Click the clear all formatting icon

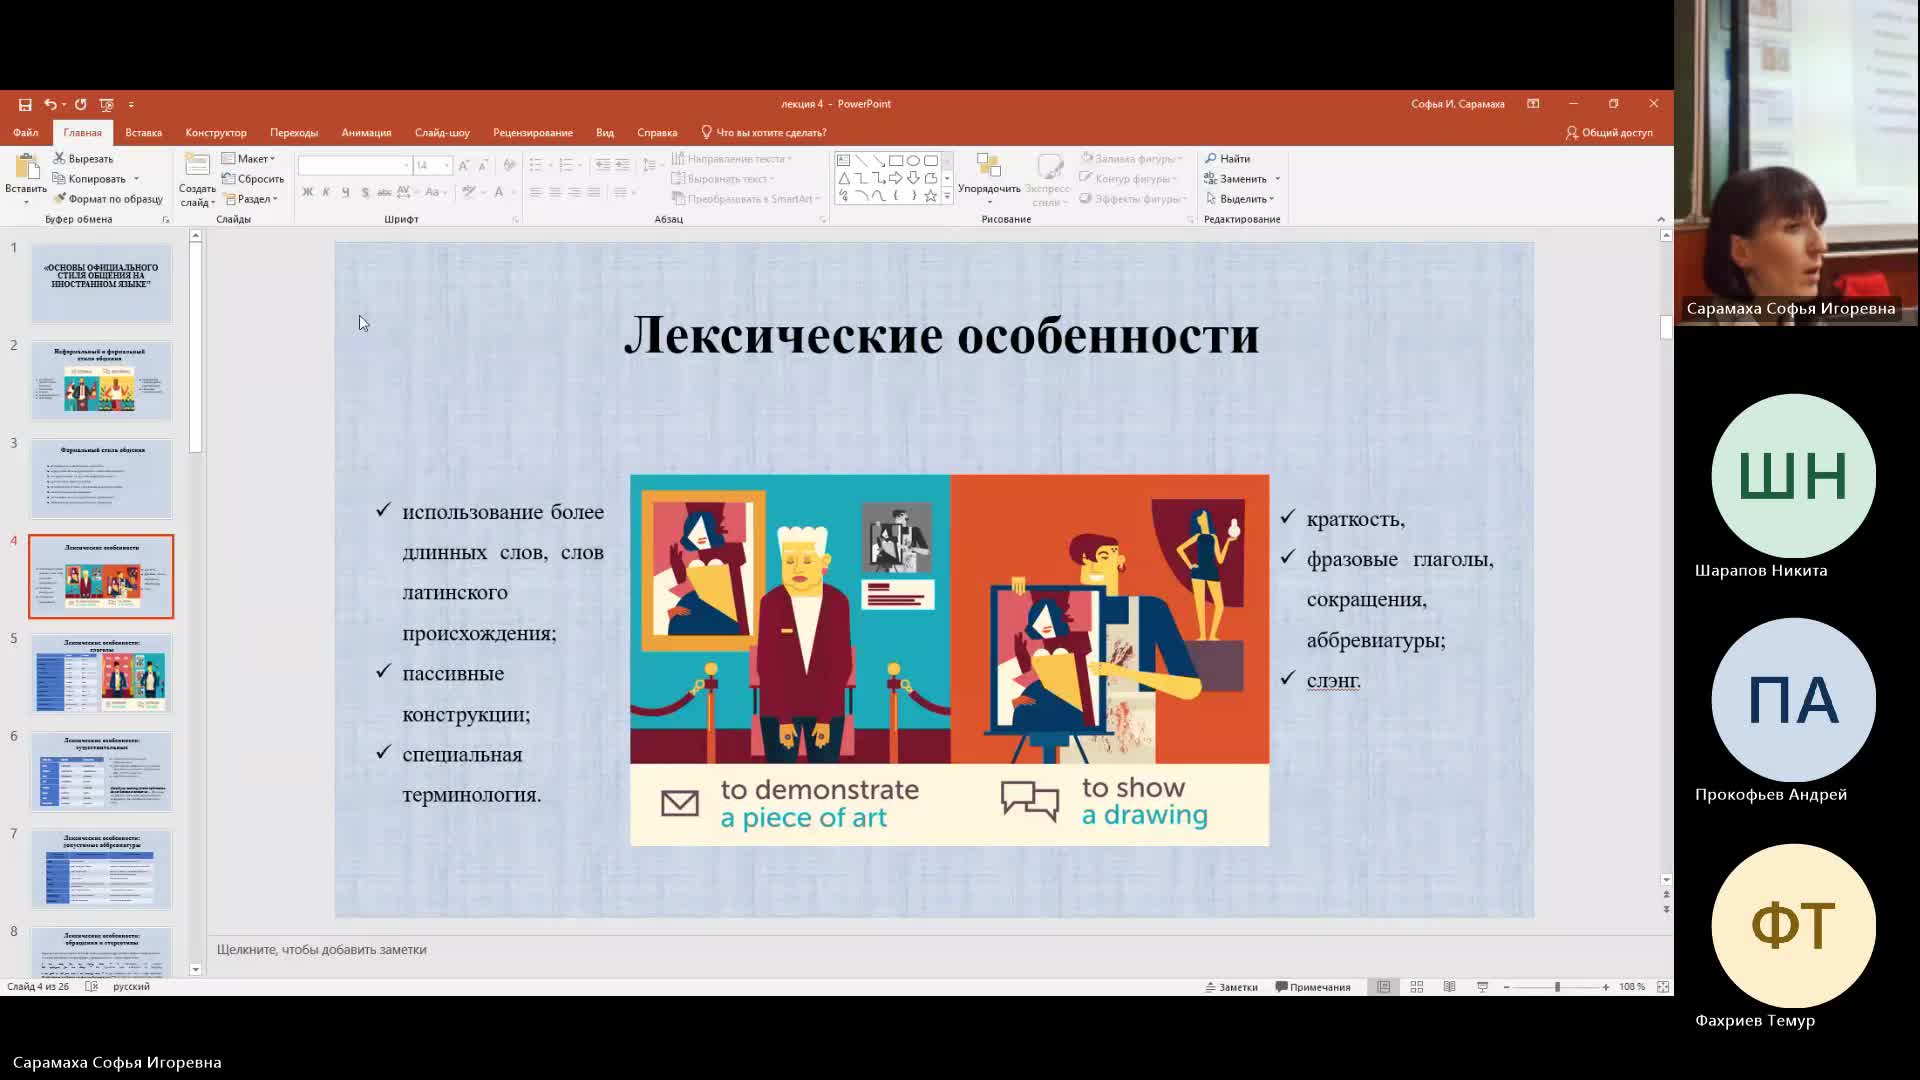(509, 165)
